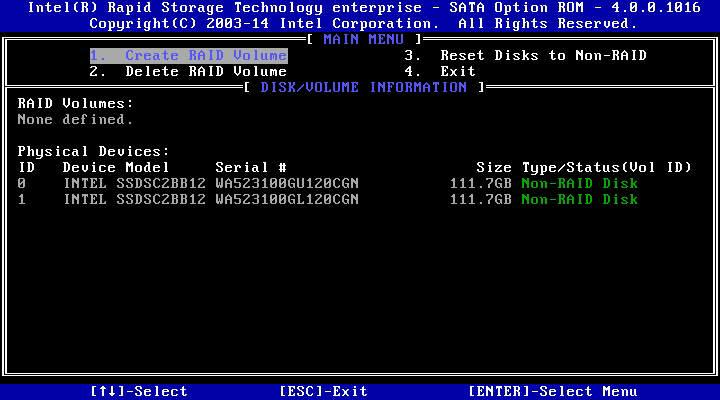Screen dimensions: 720x400
Task: Click the RAID Volumes label
Action: tap(75, 103)
